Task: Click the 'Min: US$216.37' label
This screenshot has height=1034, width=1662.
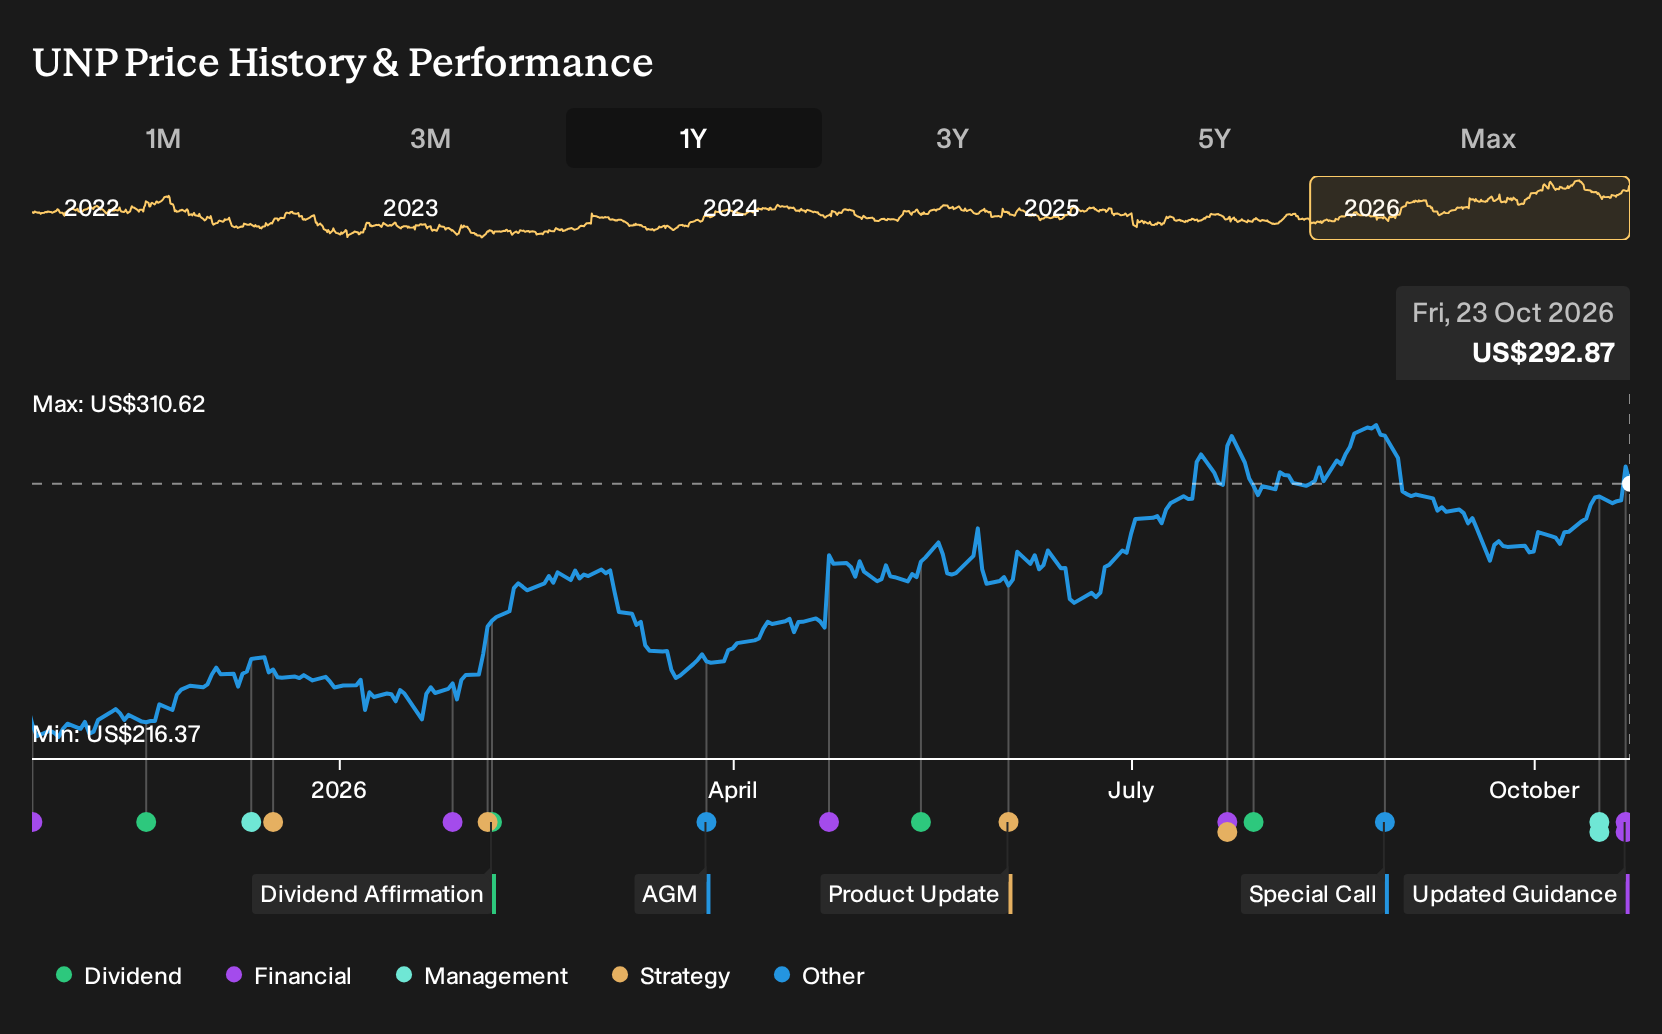Action: 117,734
